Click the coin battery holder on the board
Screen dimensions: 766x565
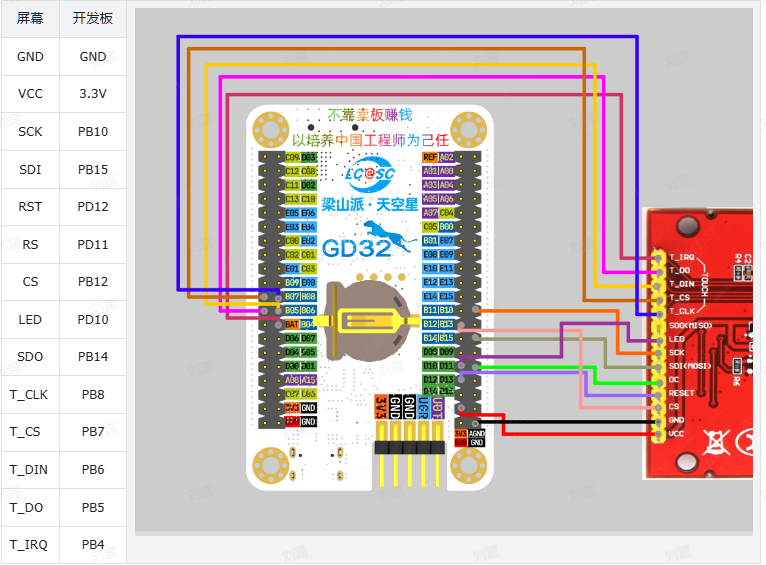(x=367, y=321)
